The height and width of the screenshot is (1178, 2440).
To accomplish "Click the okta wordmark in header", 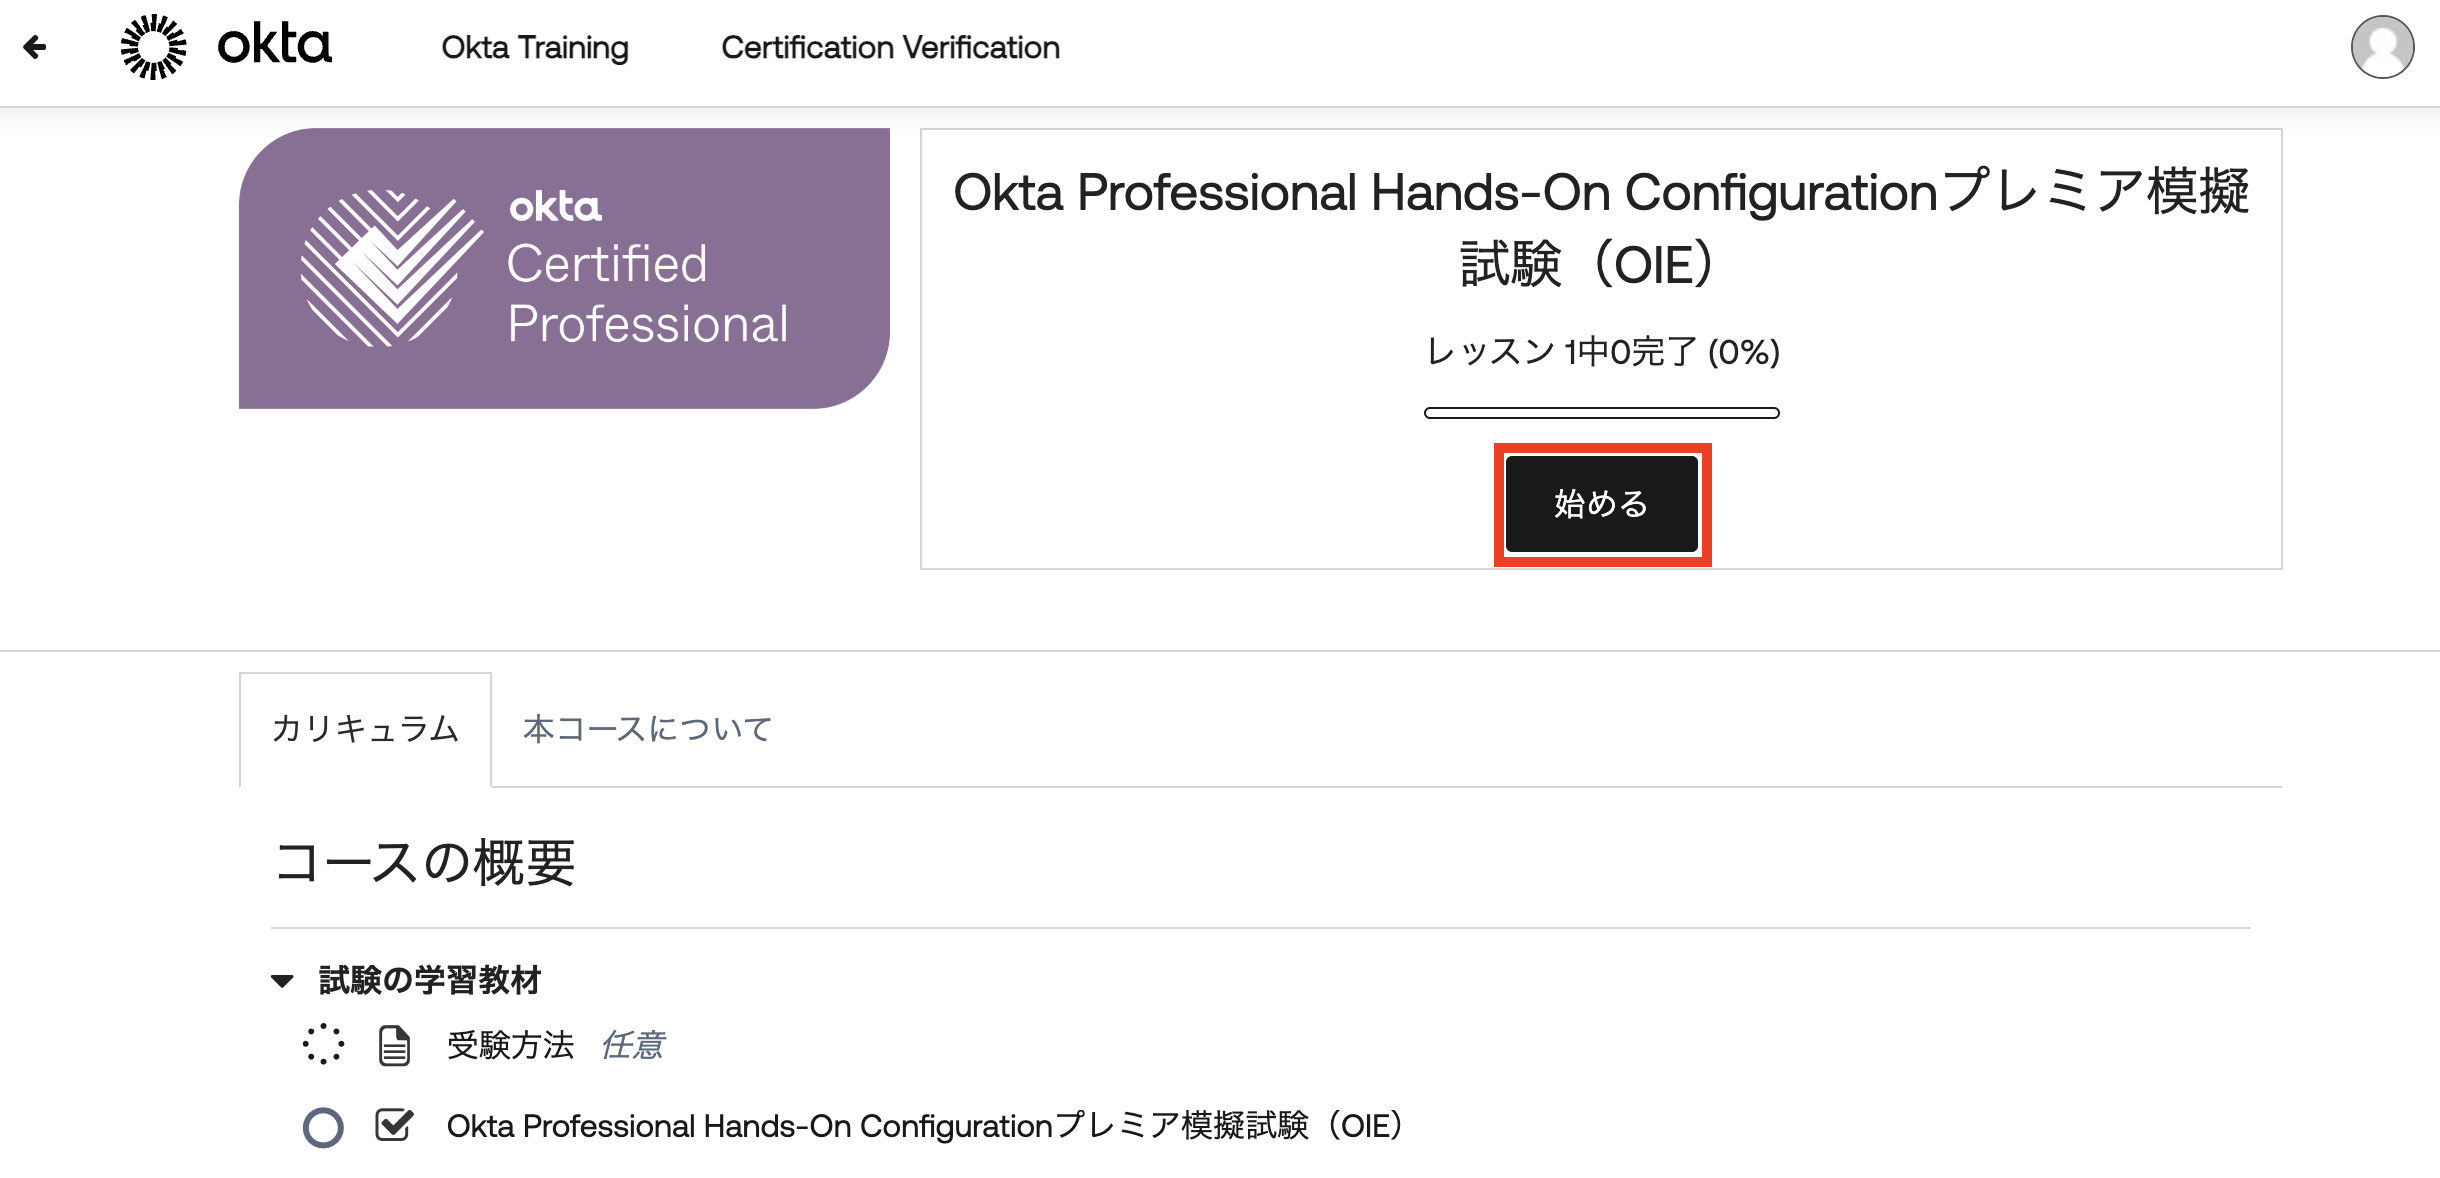I will coord(274,46).
